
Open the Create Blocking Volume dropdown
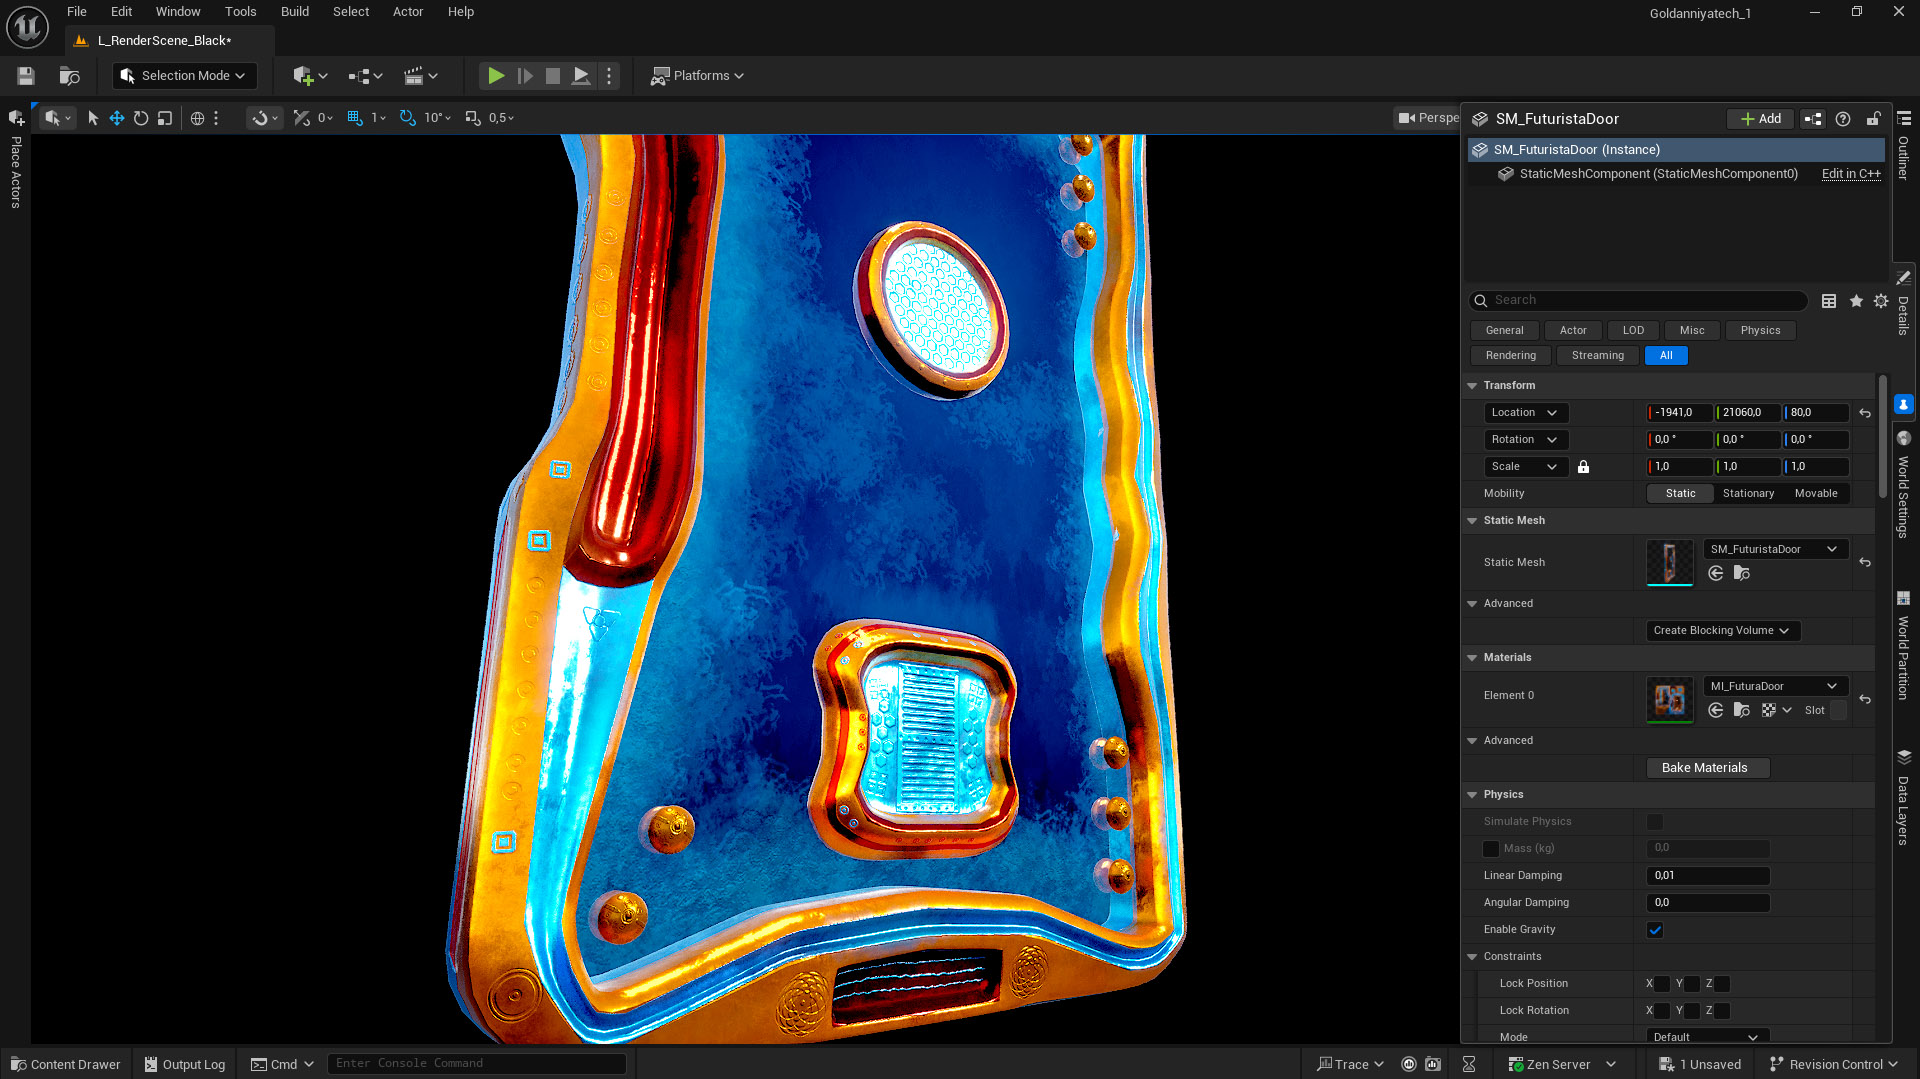tap(1722, 630)
